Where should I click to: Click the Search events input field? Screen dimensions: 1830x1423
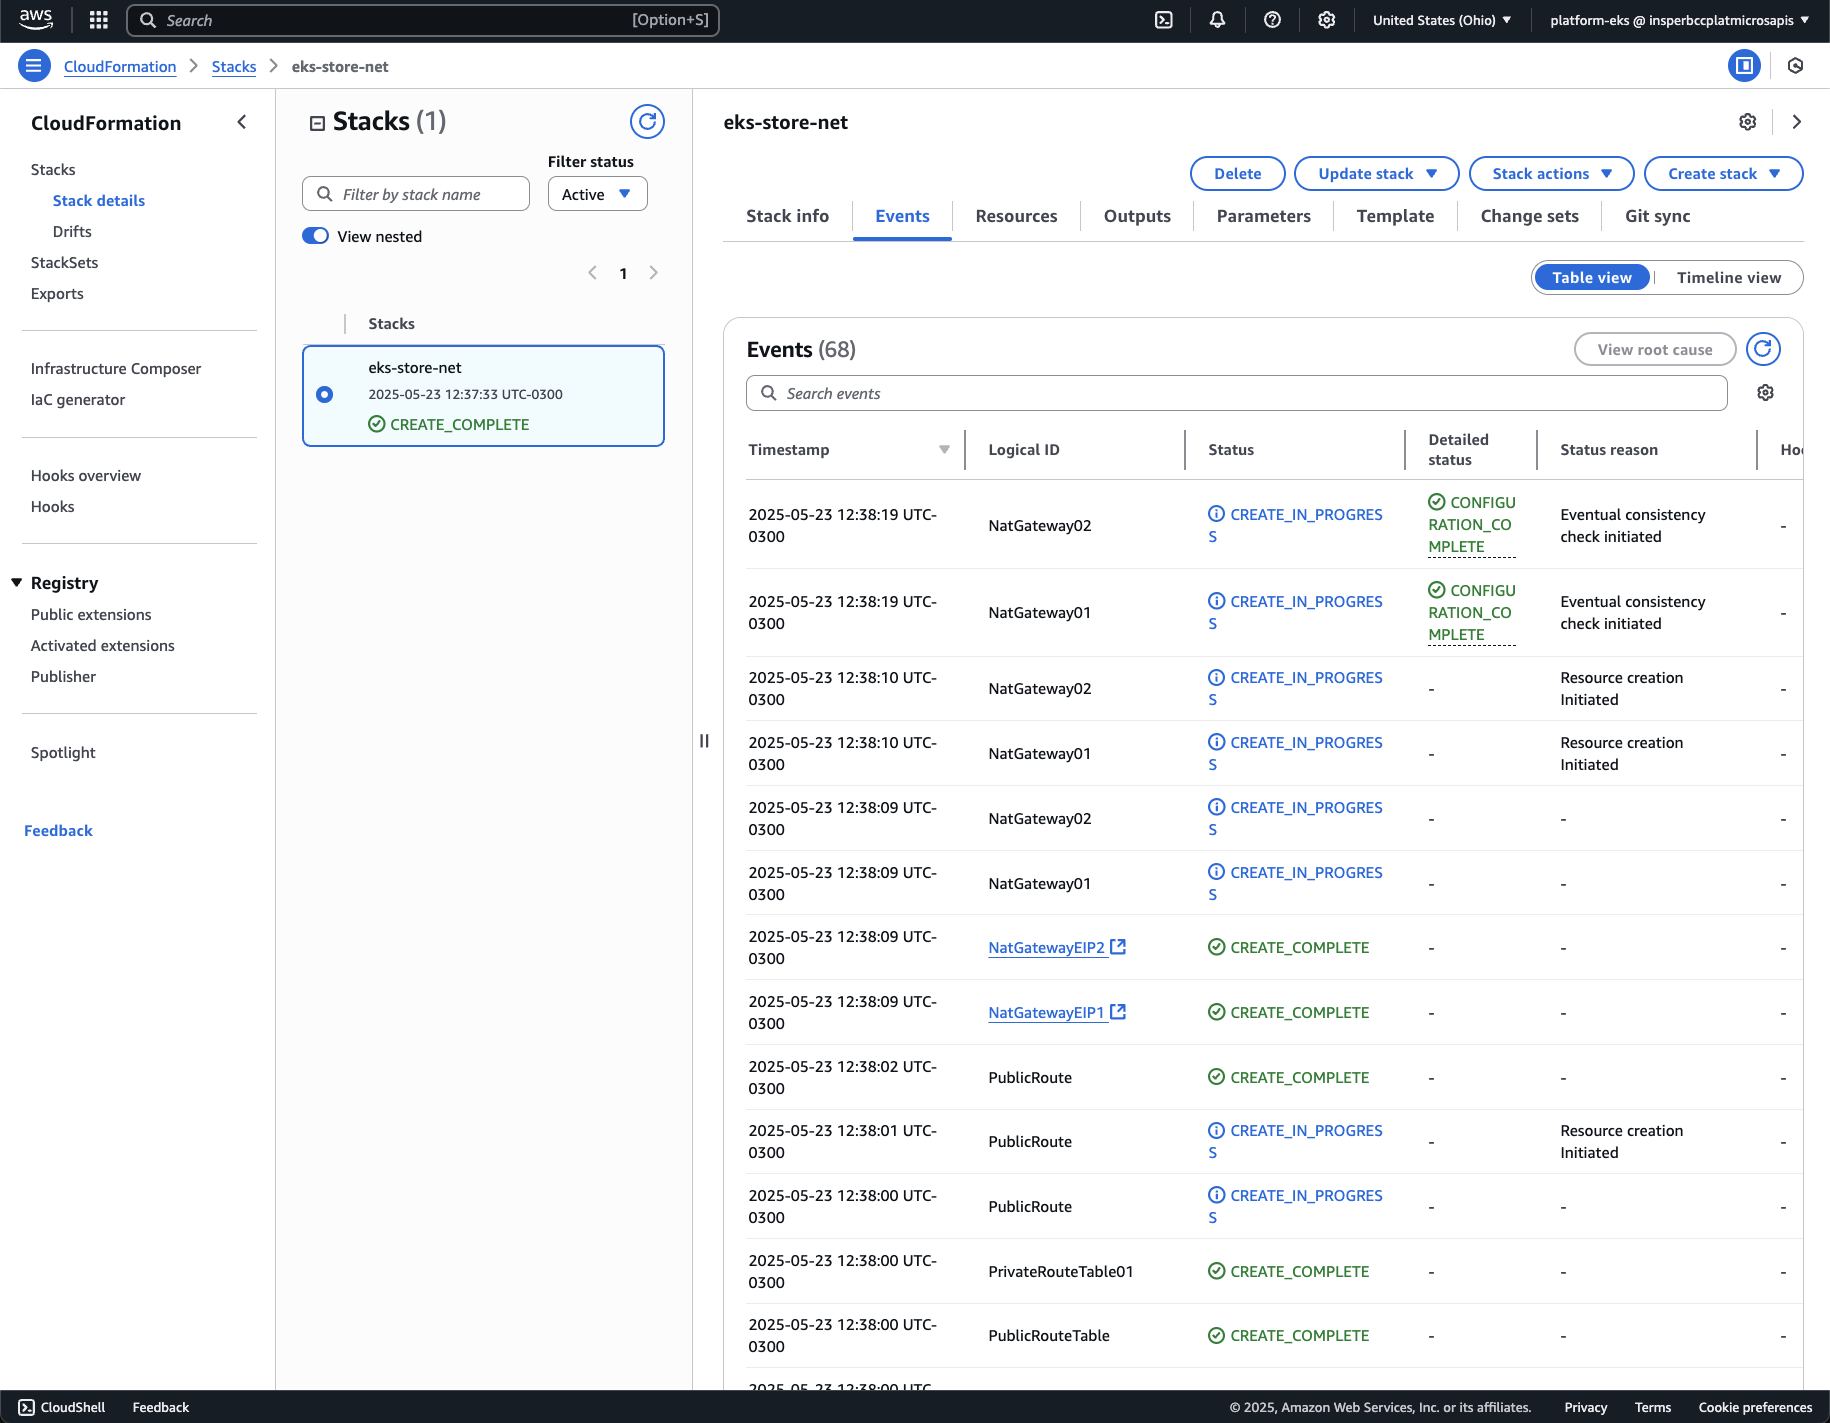[1236, 393]
